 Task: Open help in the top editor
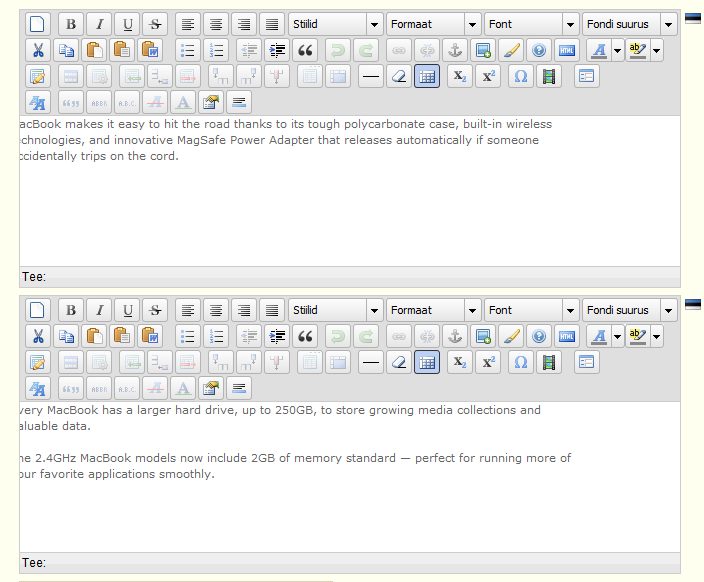point(539,50)
